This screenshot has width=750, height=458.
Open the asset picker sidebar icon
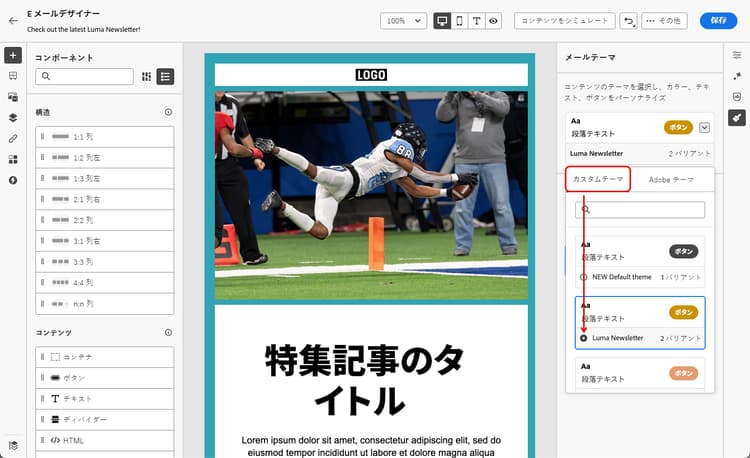13,97
